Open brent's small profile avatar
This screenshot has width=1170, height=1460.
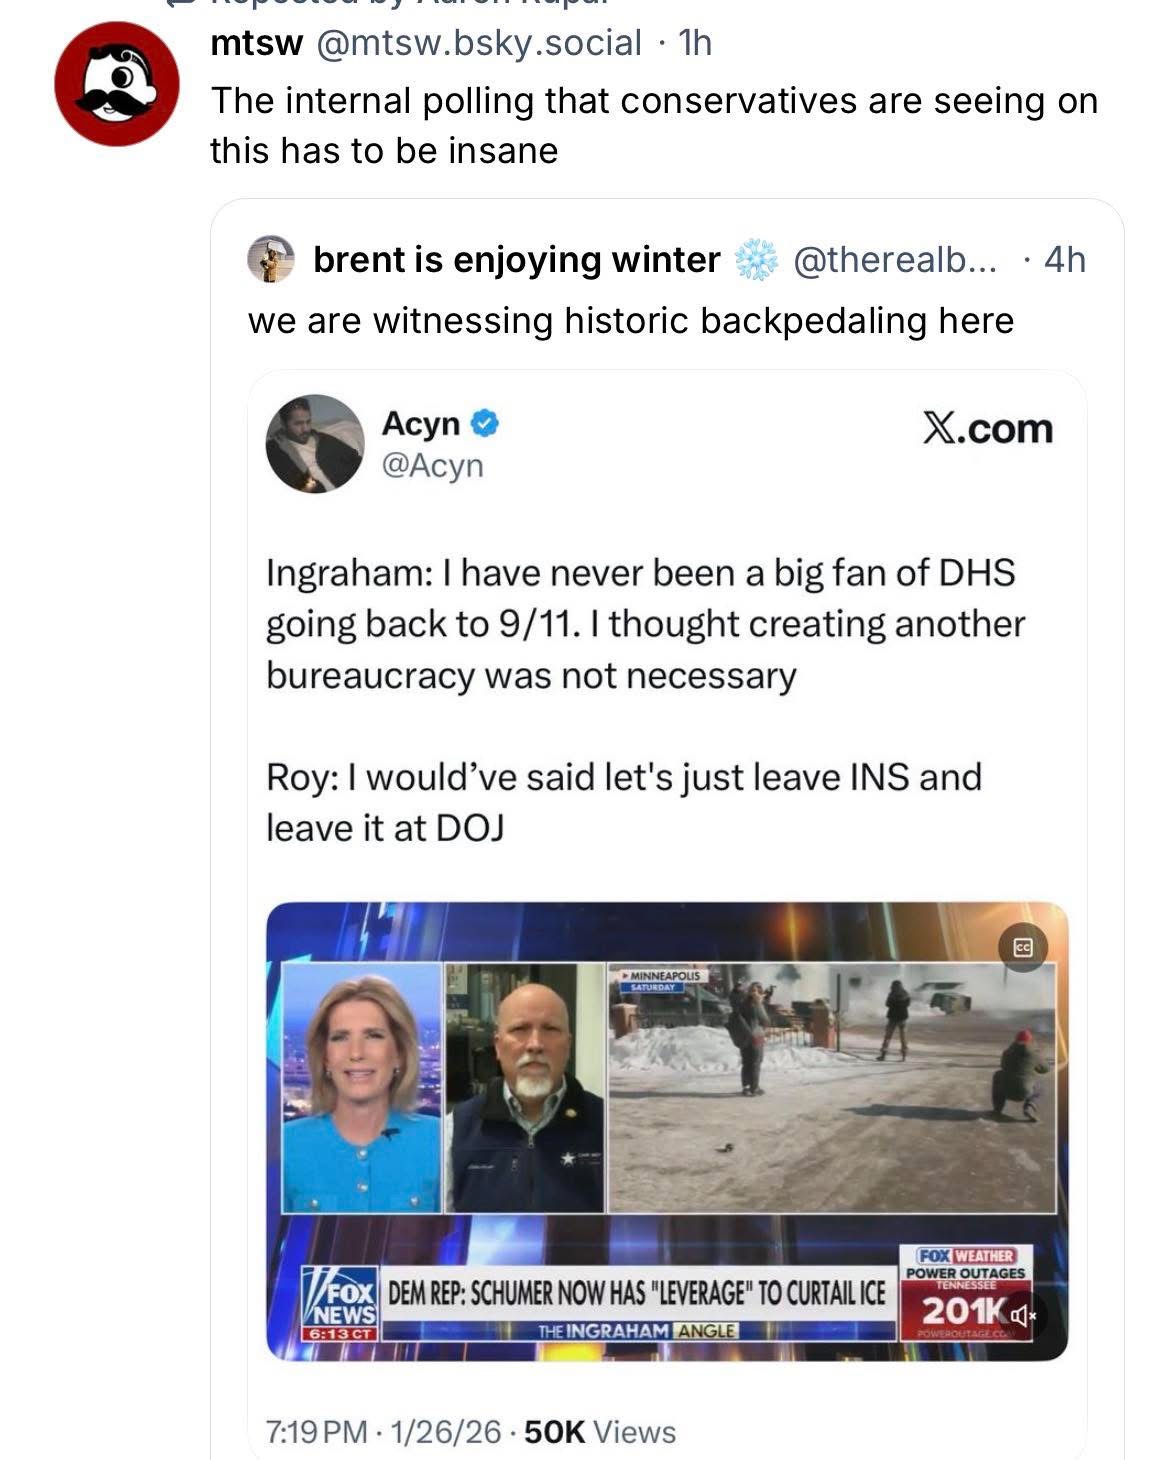tap(271, 260)
